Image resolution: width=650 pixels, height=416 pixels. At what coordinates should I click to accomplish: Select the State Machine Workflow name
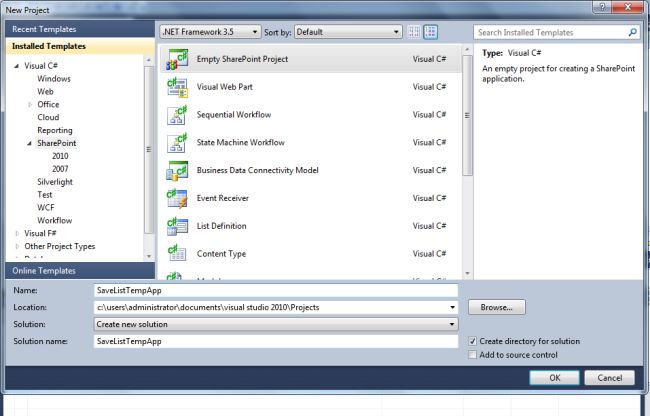coord(240,143)
